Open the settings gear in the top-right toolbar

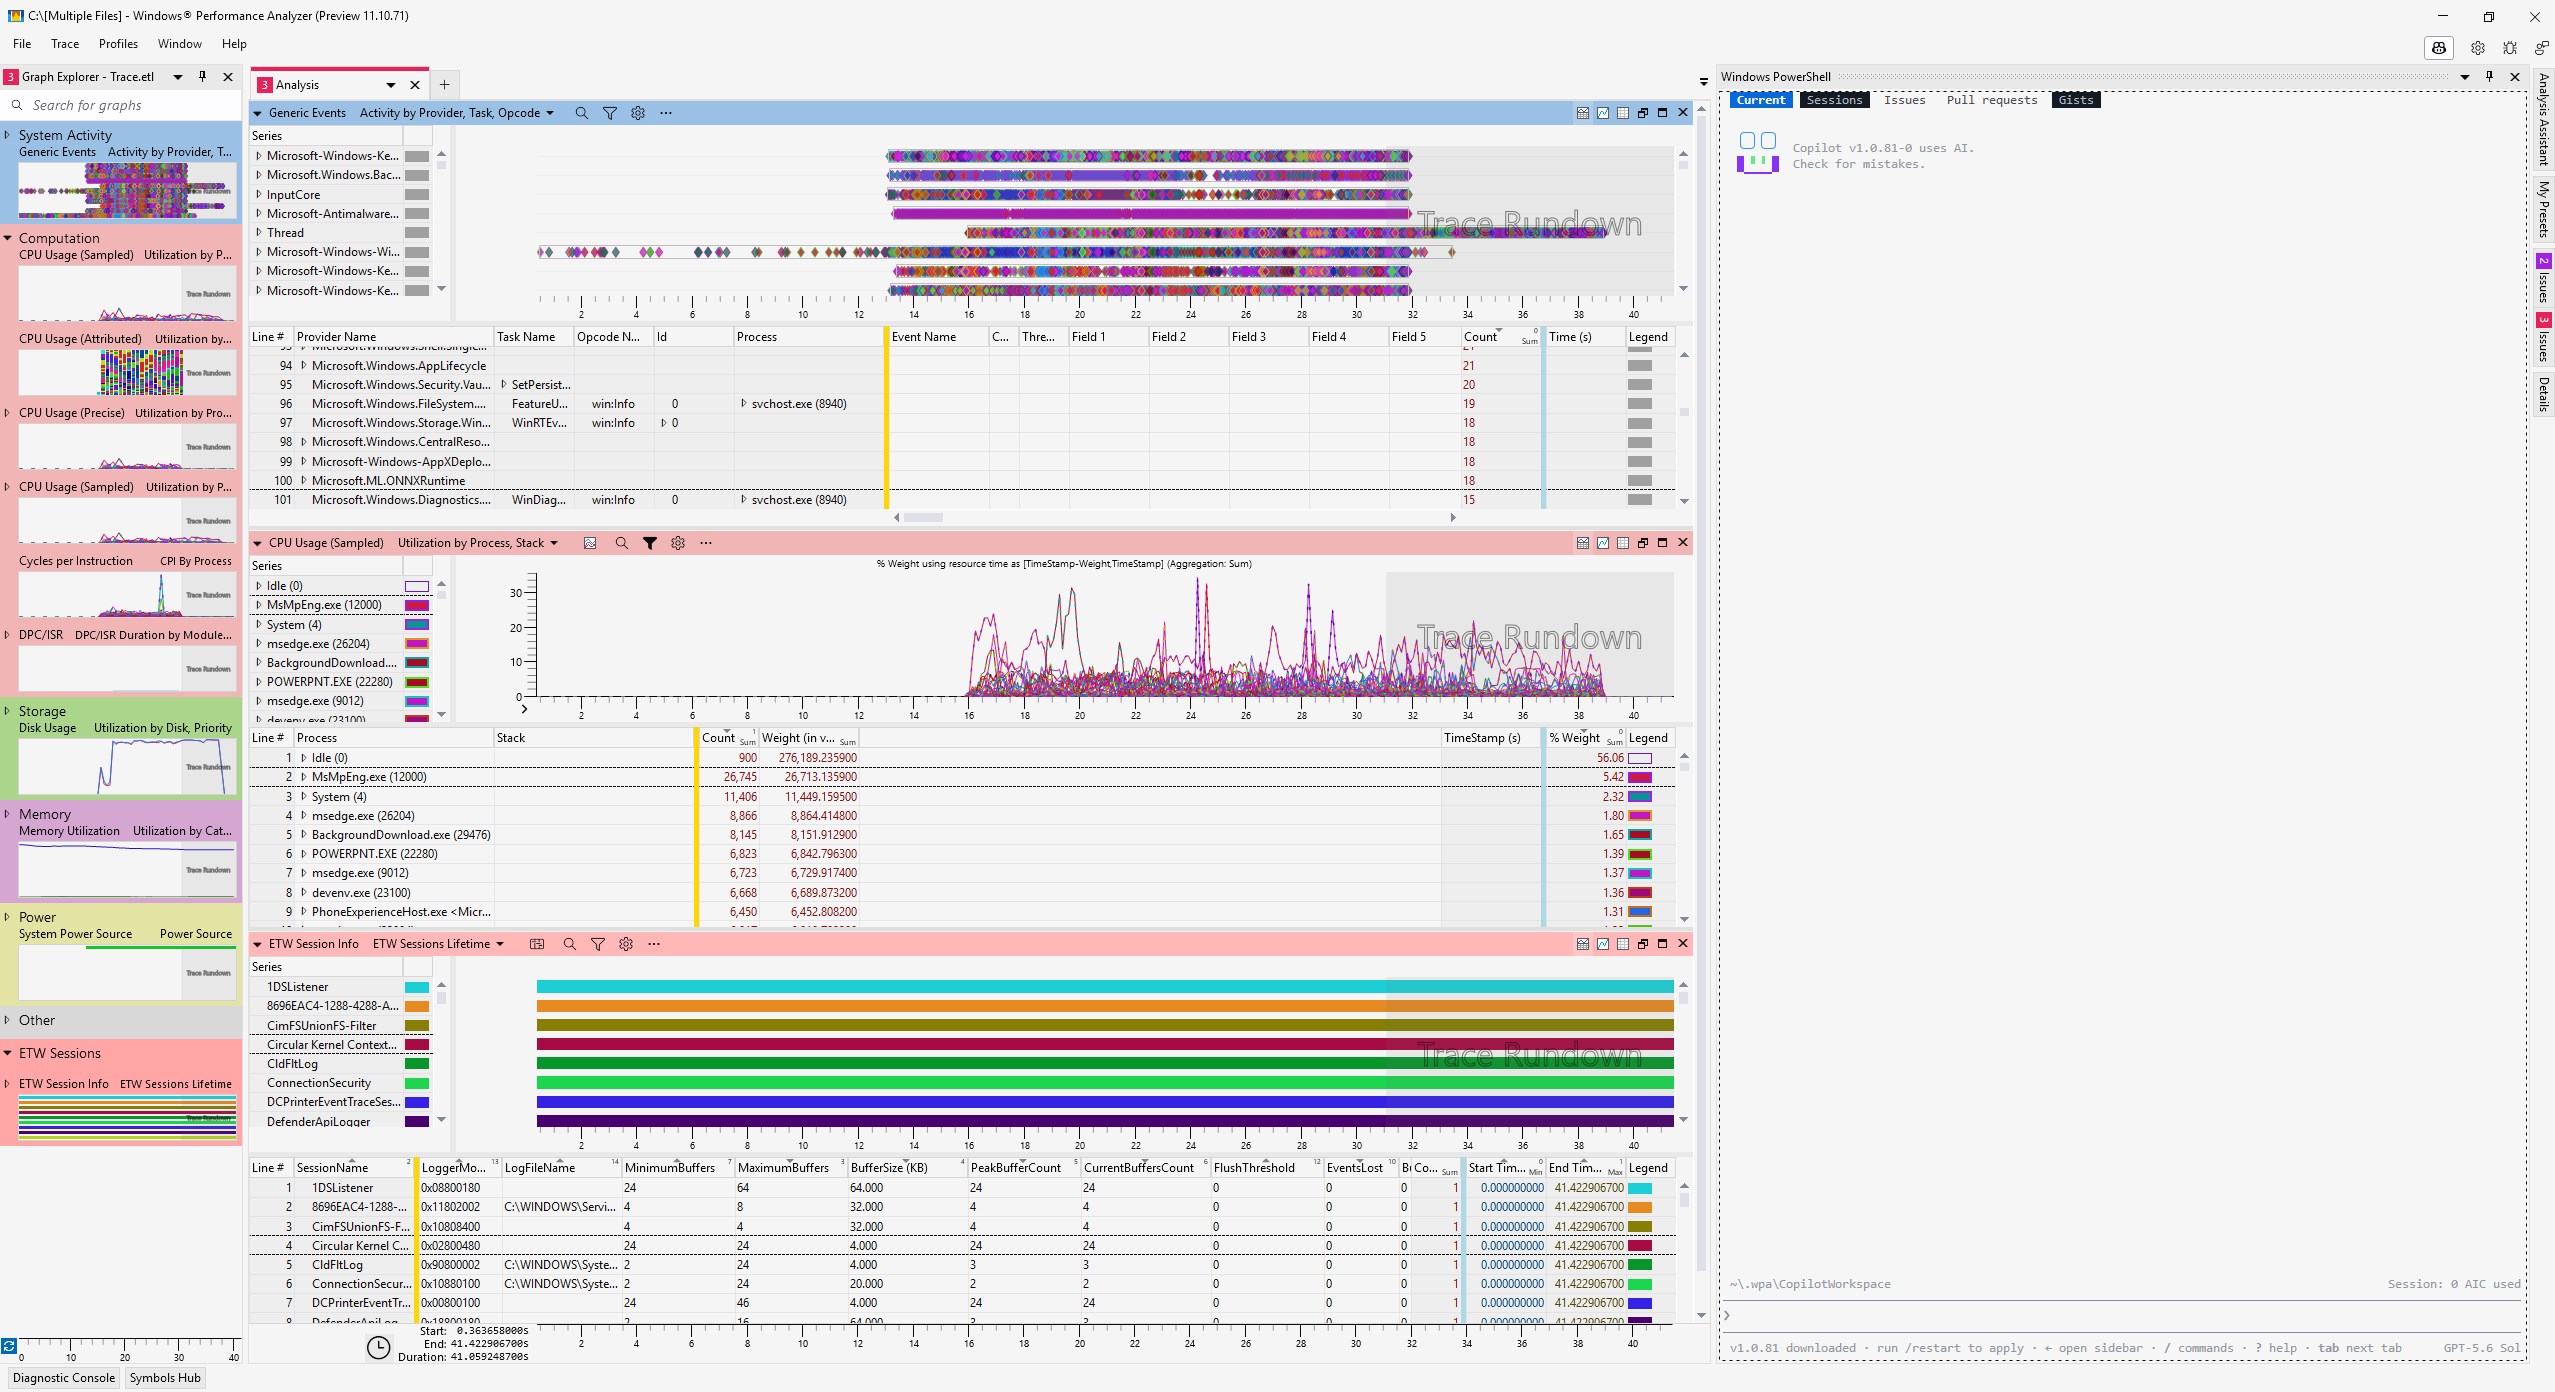pyautogui.click(x=2478, y=47)
